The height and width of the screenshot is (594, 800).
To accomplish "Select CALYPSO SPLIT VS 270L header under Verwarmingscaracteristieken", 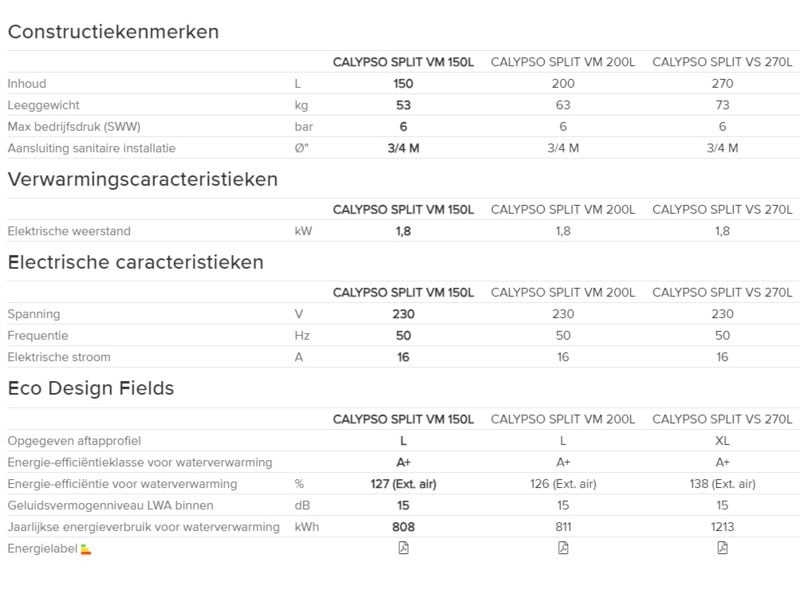I will point(722,209).
